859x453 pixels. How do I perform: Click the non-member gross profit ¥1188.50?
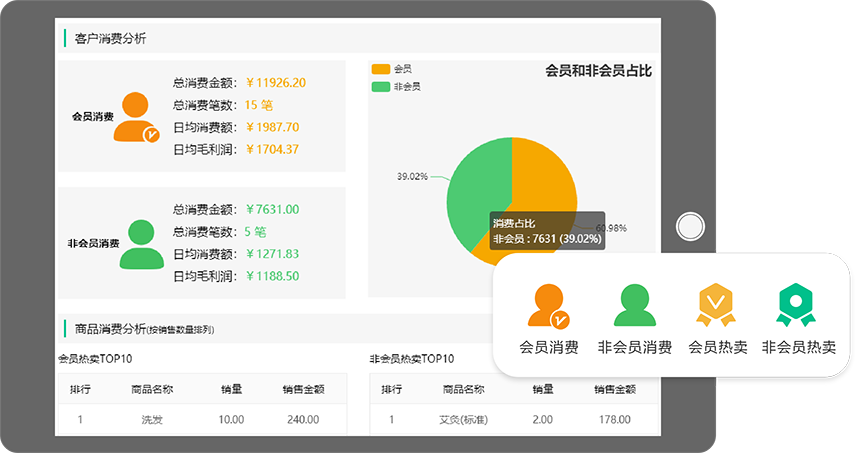click(x=272, y=276)
